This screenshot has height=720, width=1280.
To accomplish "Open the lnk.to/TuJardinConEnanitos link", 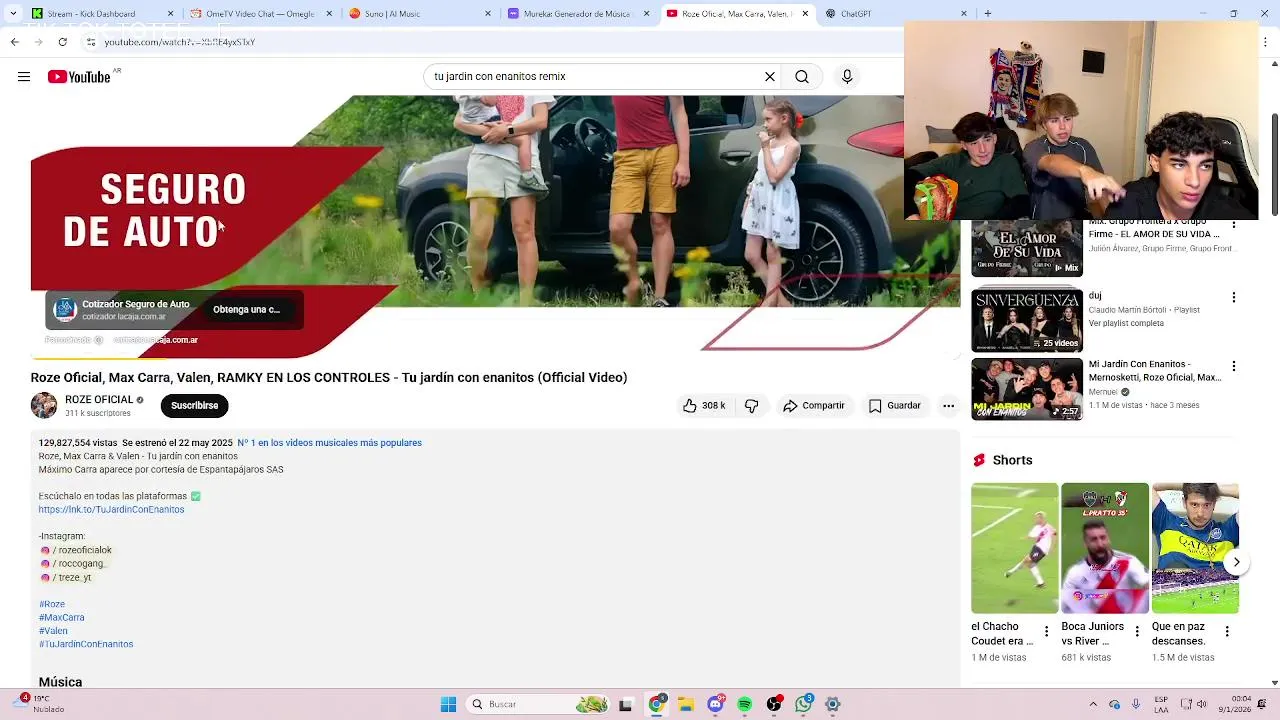I will (111, 510).
